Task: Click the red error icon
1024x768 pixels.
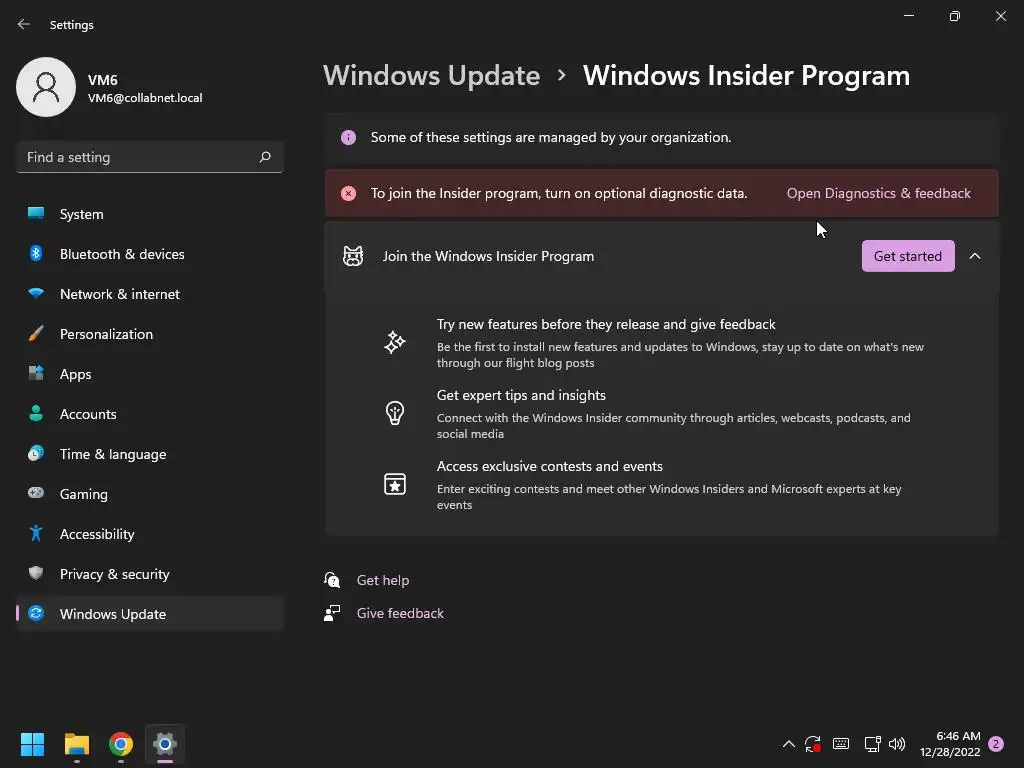Action: pos(349,193)
